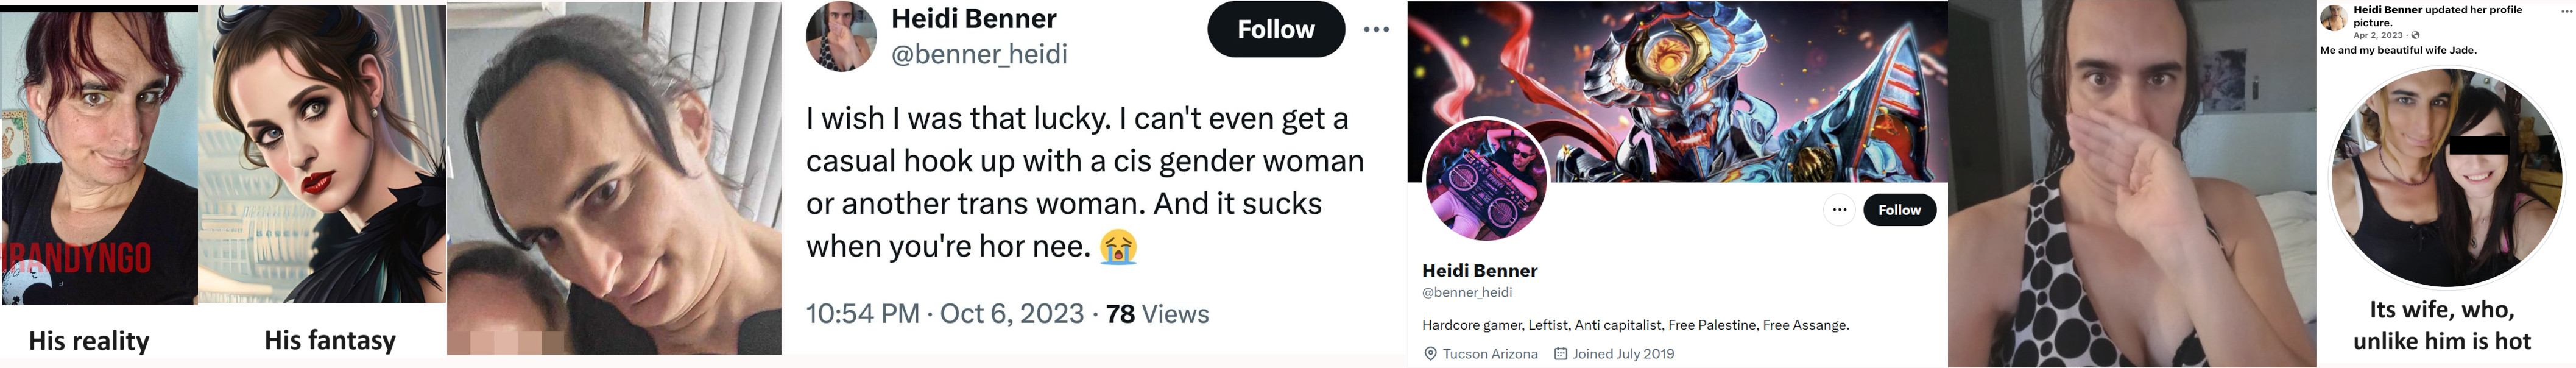Click the calendar icon beside Joined July 2019
2576x368 pixels.
1560,354
